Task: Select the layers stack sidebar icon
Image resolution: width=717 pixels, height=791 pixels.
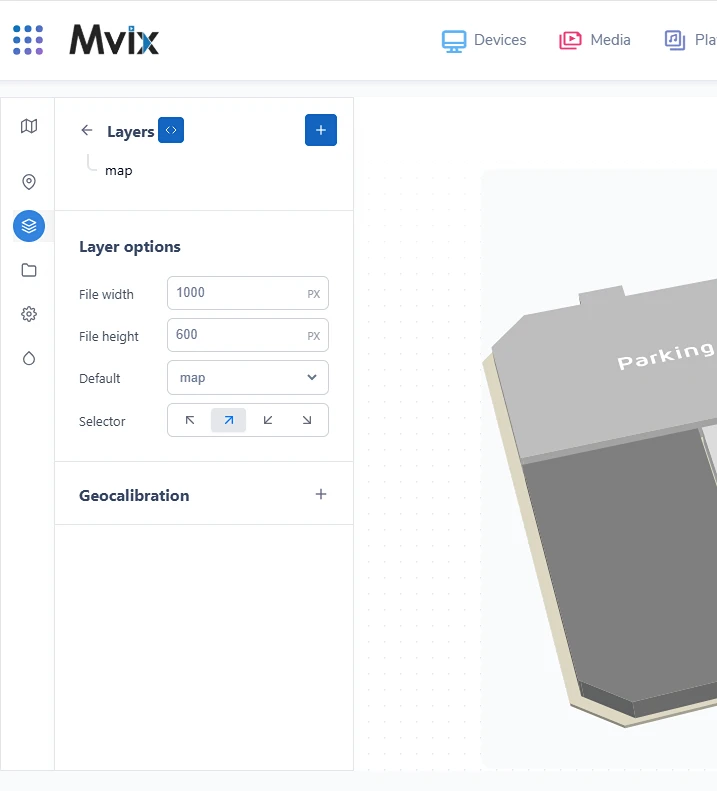Action: click(29, 226)
